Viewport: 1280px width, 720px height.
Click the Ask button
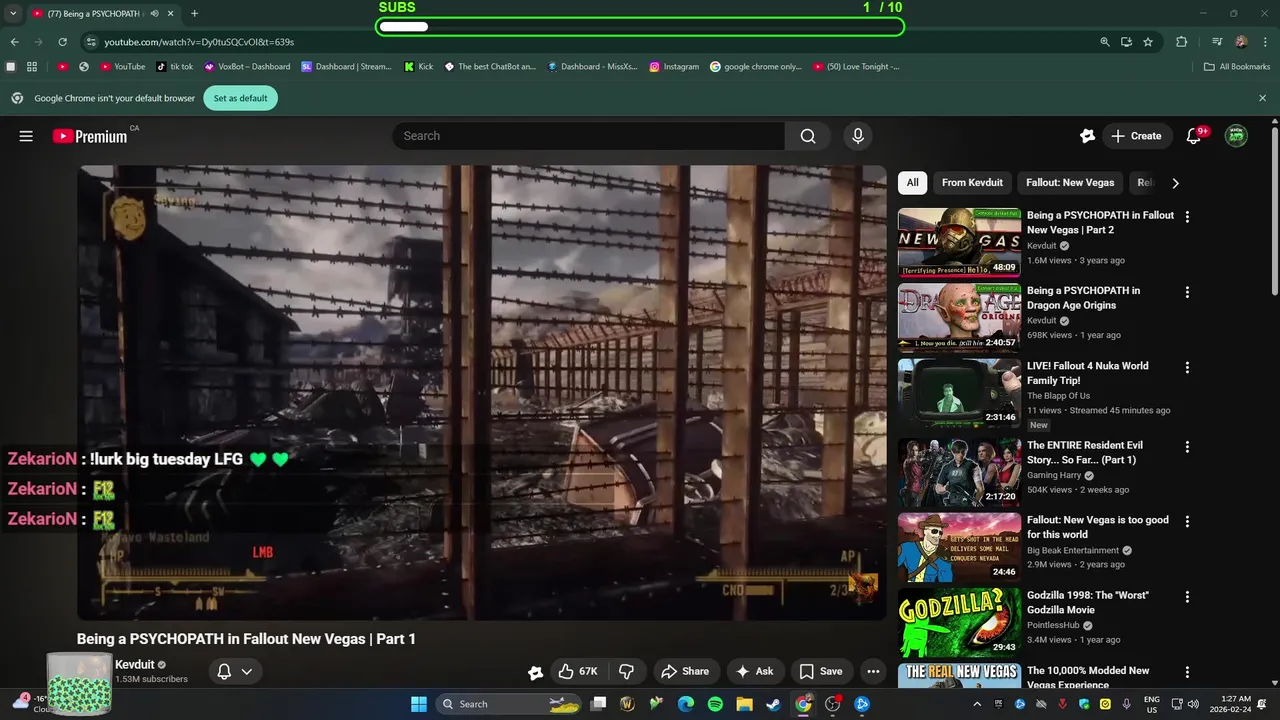click(x=755, y=671)
